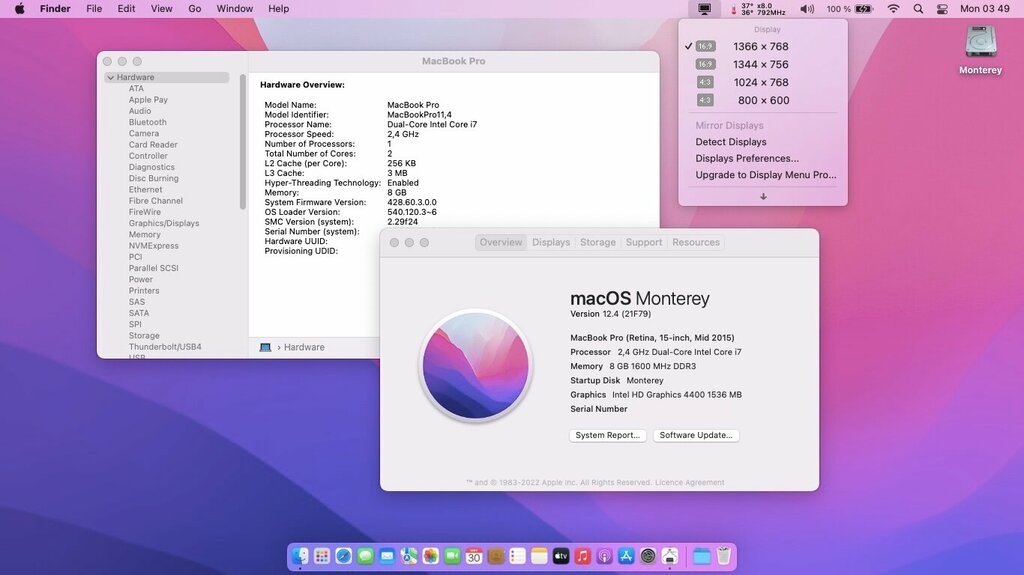Collapse the Hardware tree section
Viewport: 1024px width, 575px height.
(x=110, y=77)
